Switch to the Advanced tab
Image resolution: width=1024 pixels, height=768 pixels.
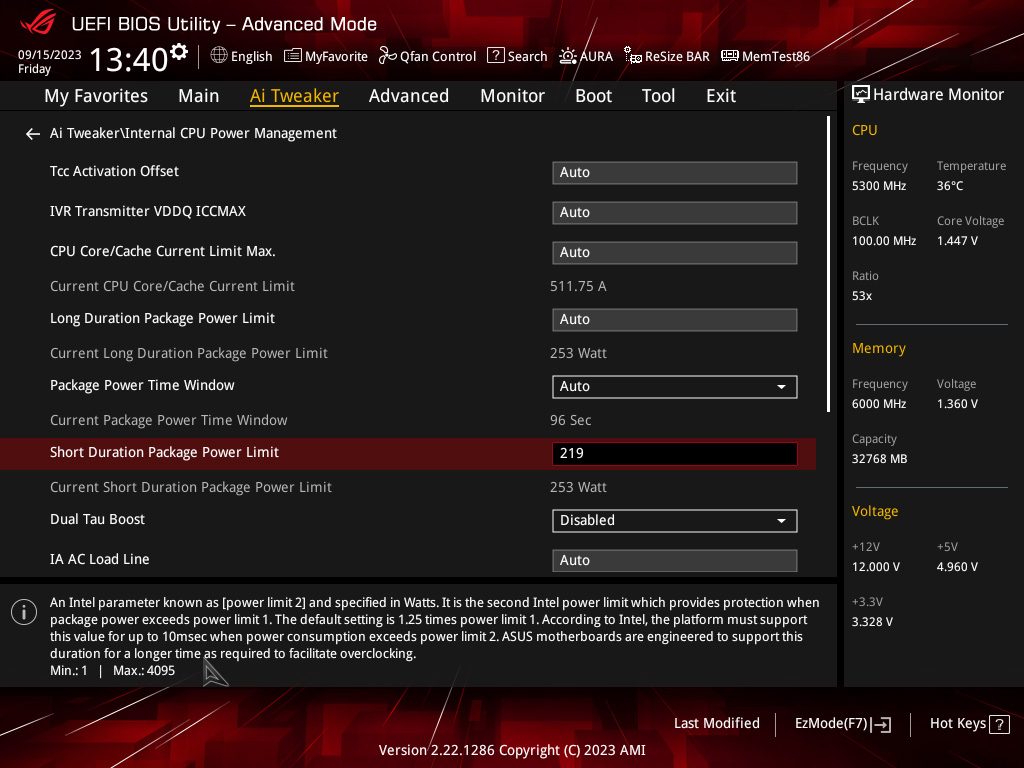click(x=408, y=96)
